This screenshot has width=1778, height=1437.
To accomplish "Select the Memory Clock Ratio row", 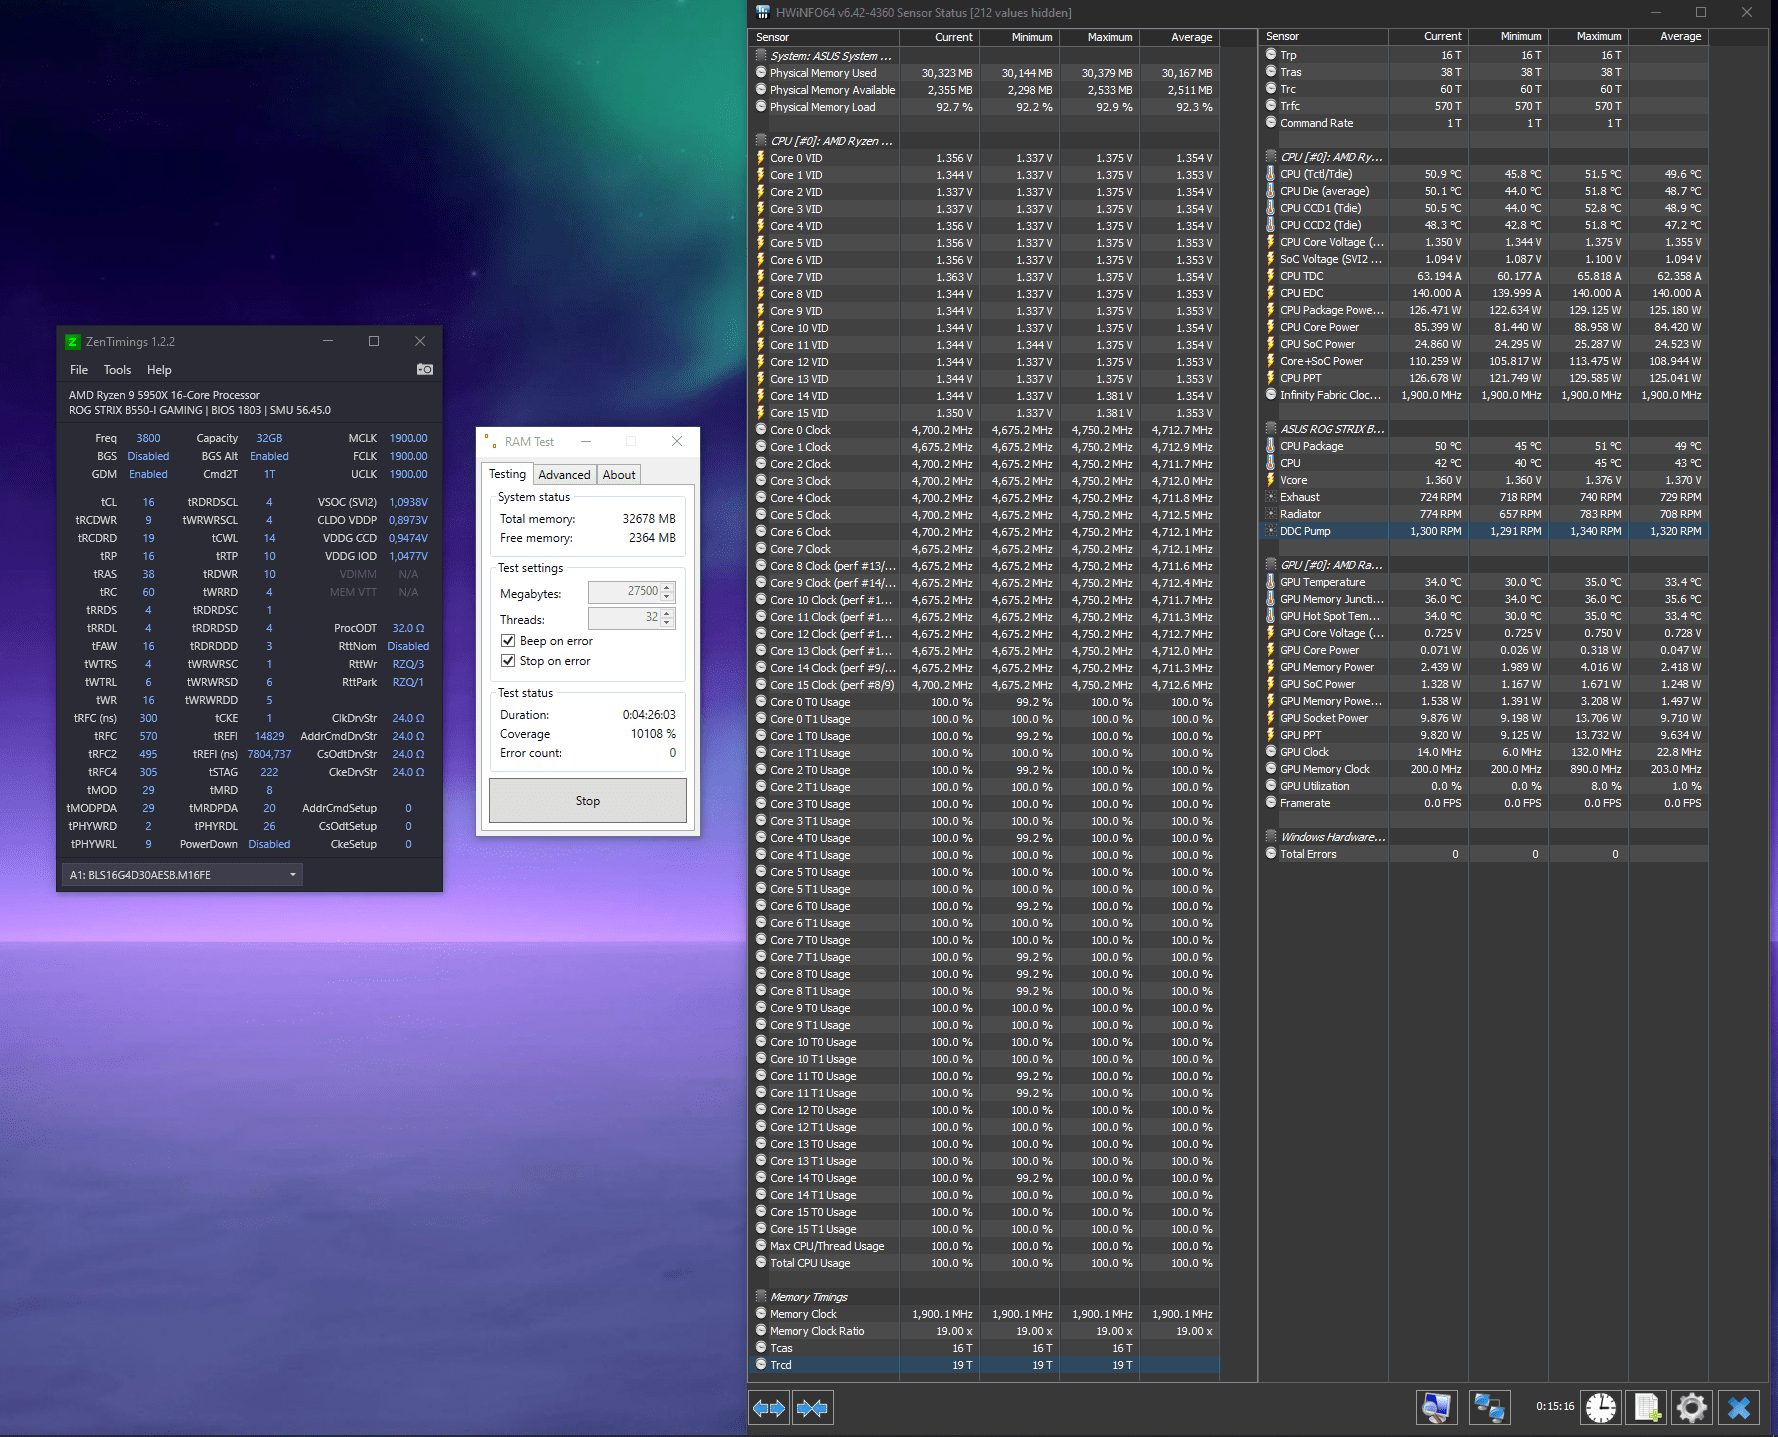I will [x=984, y=1331].
